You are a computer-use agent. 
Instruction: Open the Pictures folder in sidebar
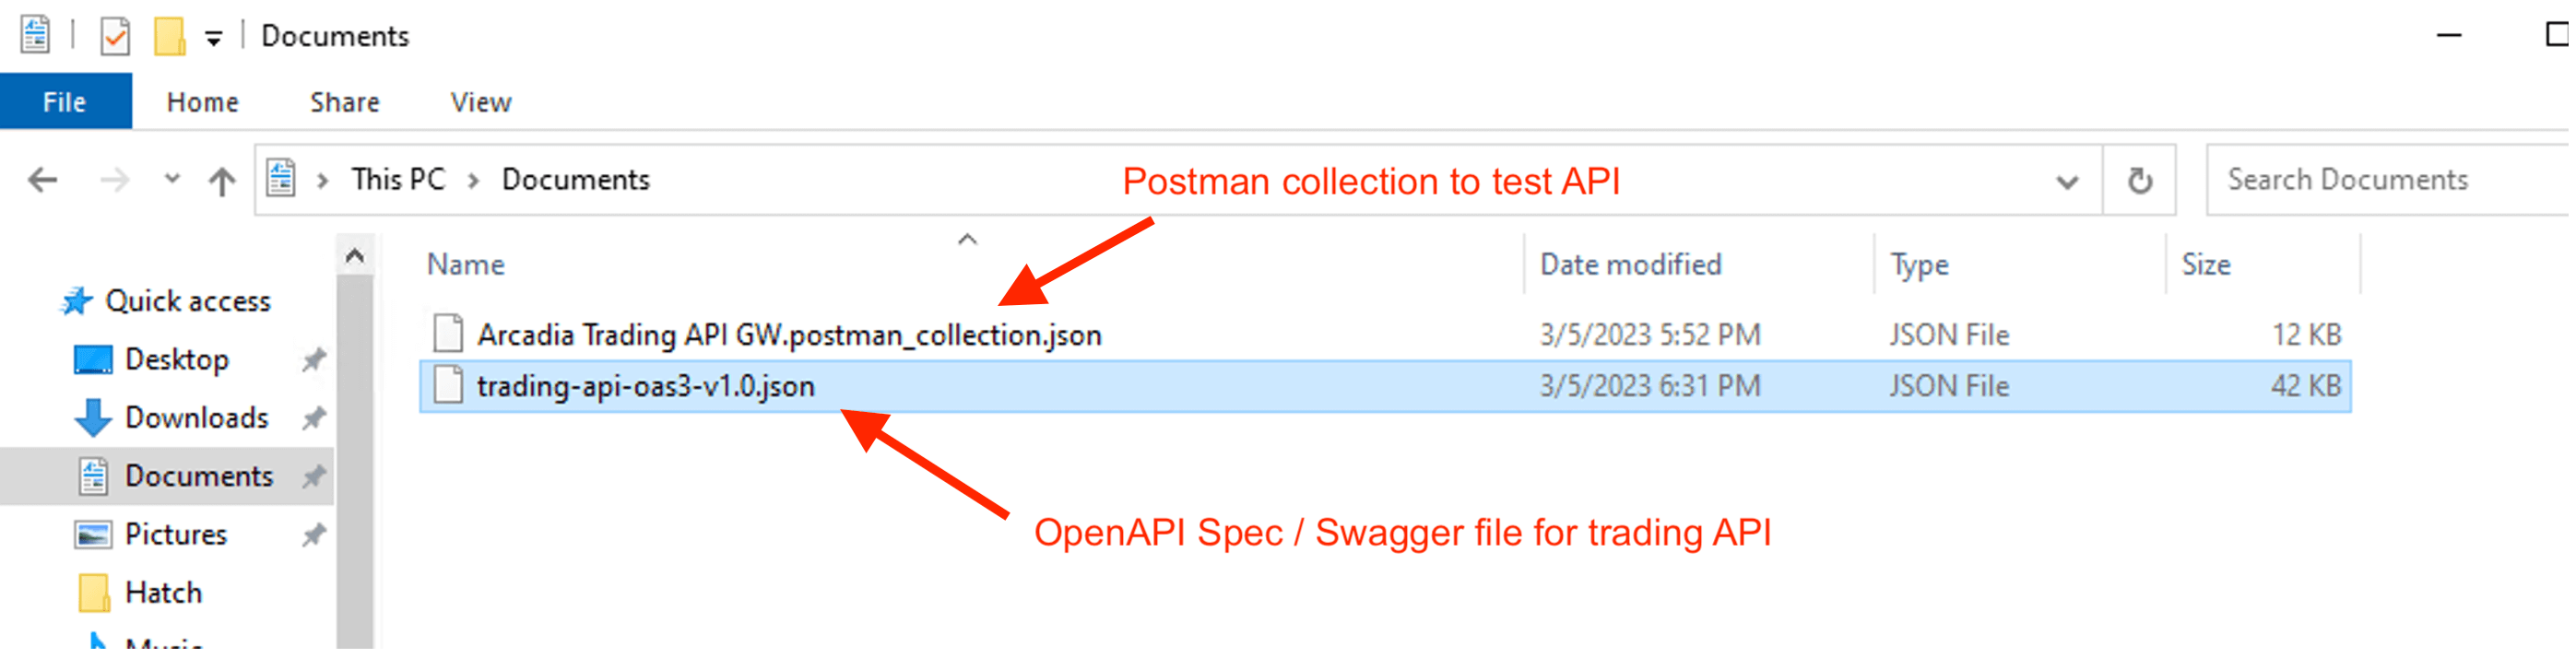(175, 535)
